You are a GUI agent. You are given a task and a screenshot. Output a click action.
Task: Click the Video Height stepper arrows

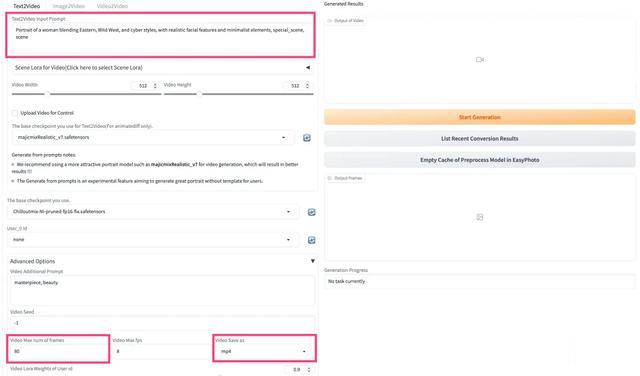[x=307, y=86]
